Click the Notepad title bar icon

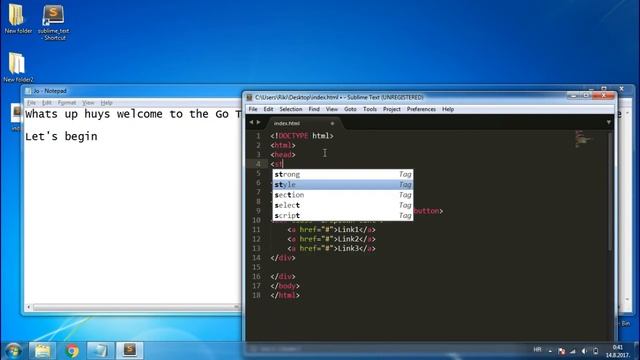[28, 91]
